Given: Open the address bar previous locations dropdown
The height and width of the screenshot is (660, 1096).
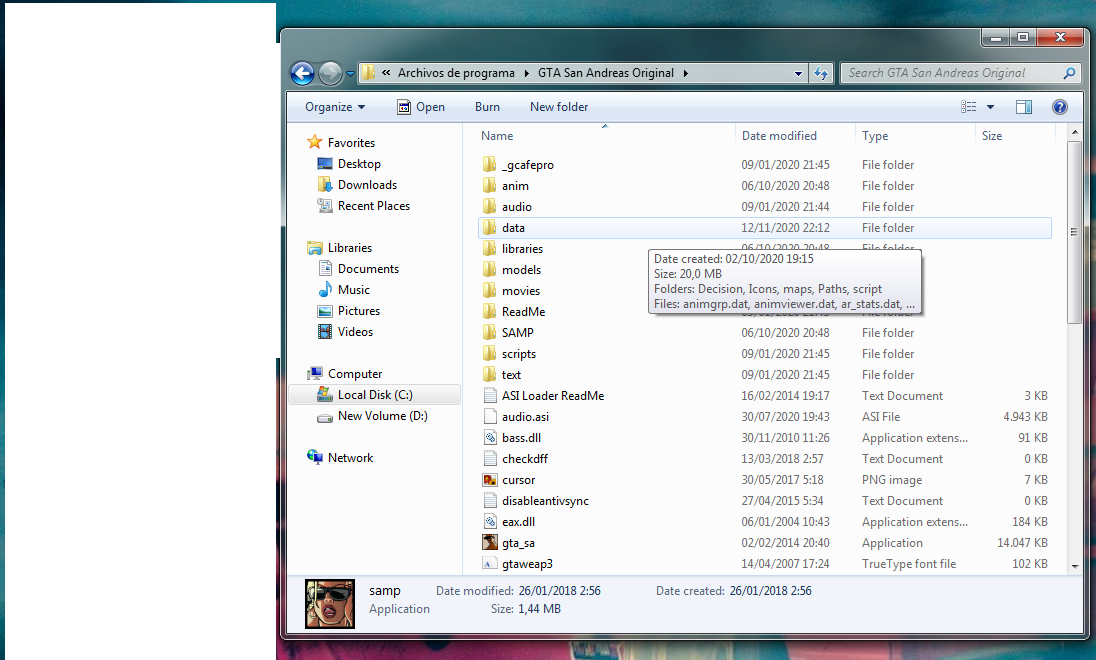Looking at the screenshot, I should click(x=798, y=73).
